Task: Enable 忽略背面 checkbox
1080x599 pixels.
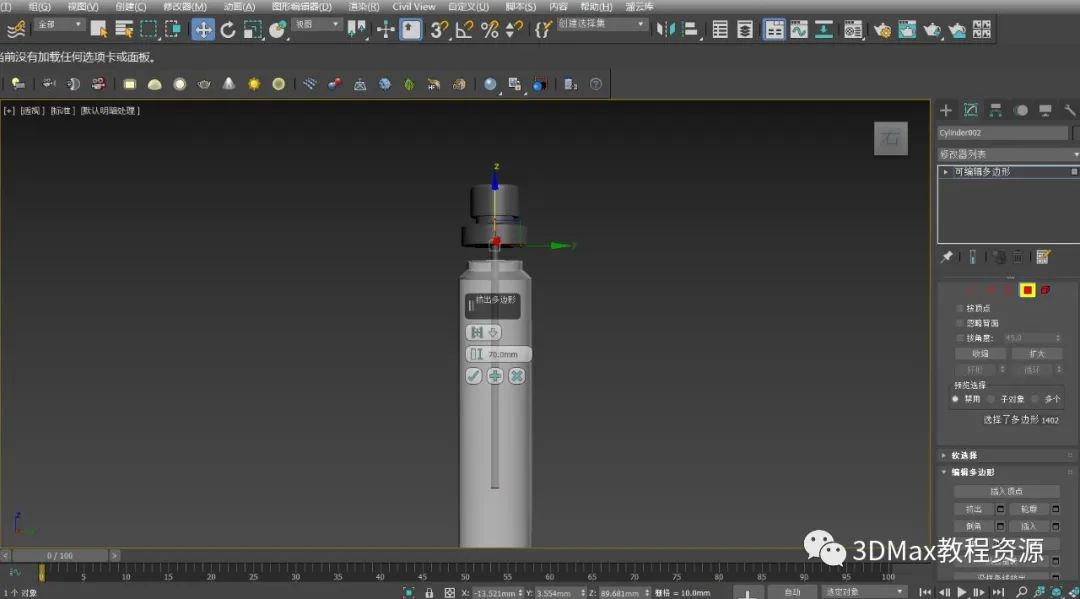Action: (x=961, y=323)
